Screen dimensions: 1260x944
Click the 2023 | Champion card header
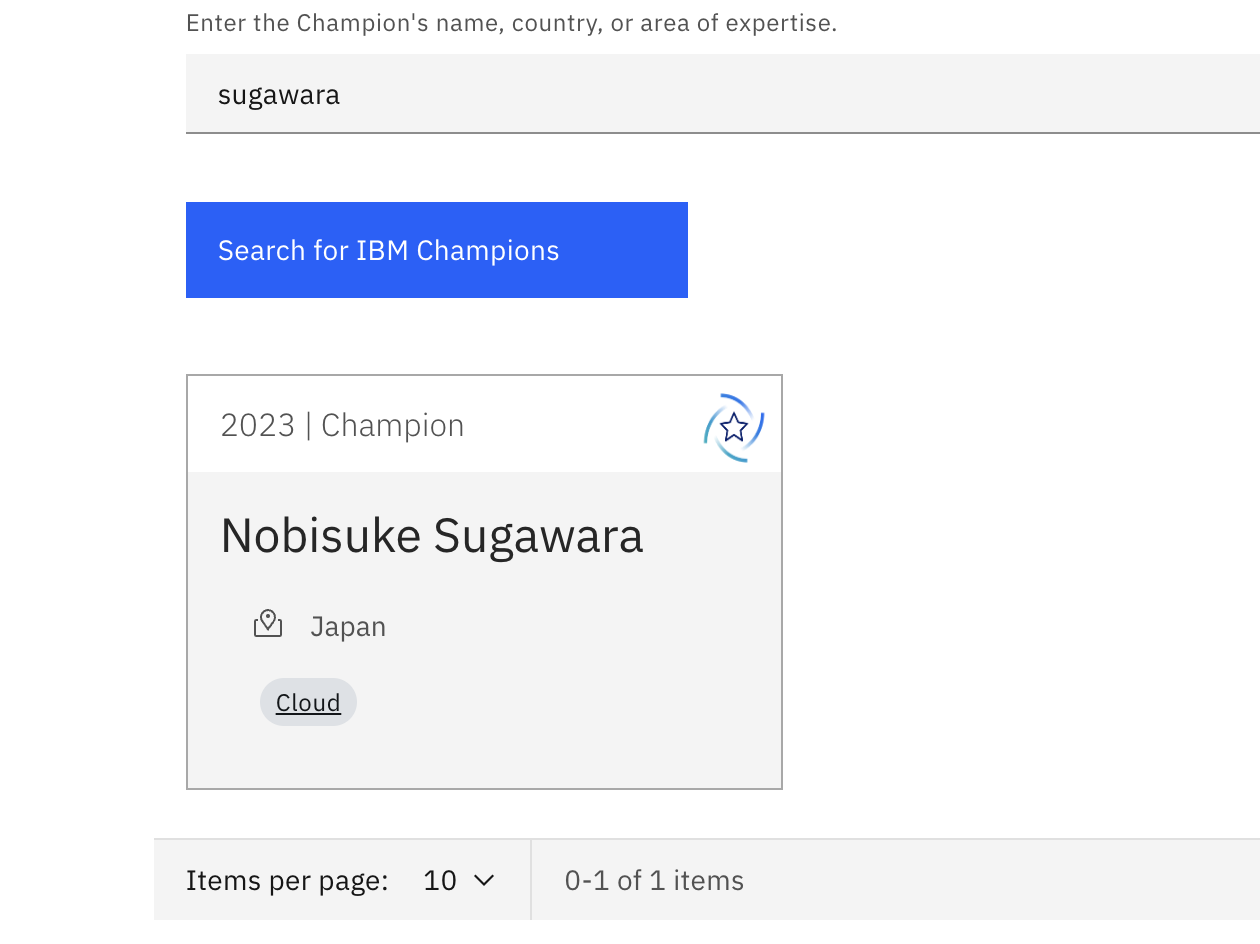[342, 425]
